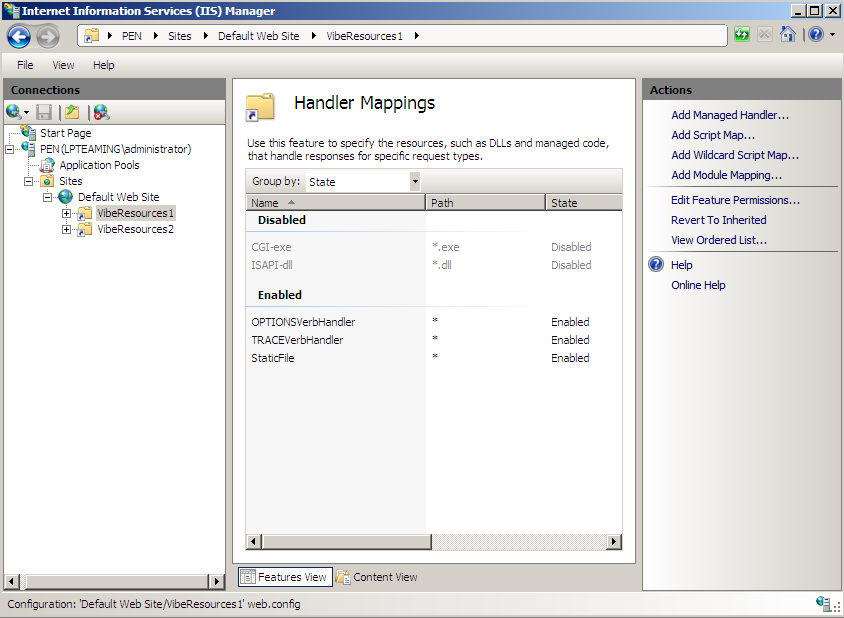Image resolution: width=844 pixels, height=618 pixels.
Task: Open the address bar arrow after Sites
Action: [x=205, y=36]
